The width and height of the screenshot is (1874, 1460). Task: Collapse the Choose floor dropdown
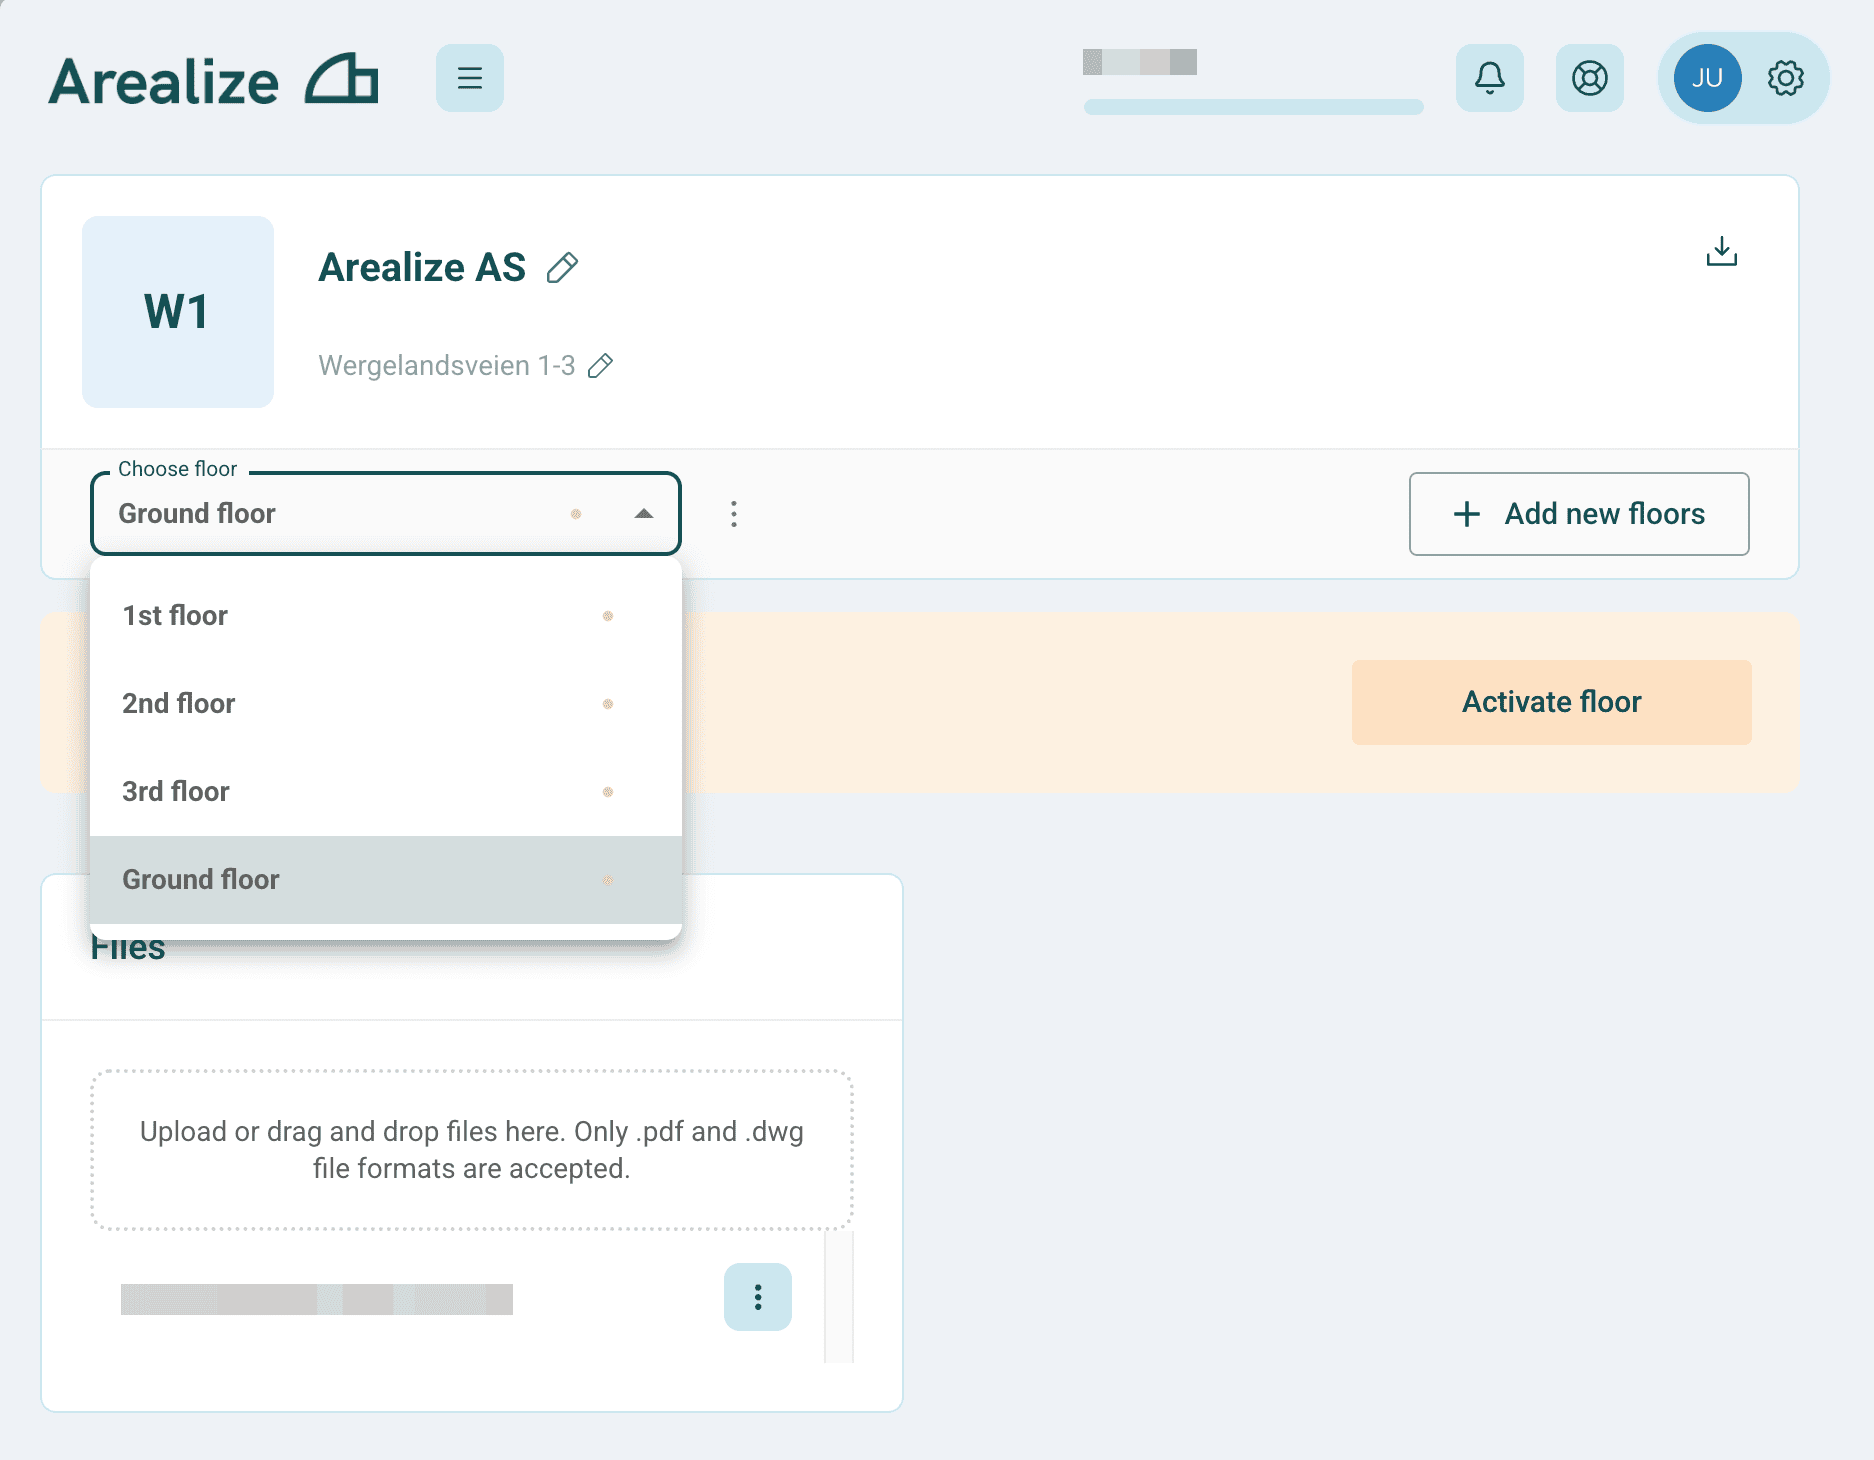(x=644, y=514)
